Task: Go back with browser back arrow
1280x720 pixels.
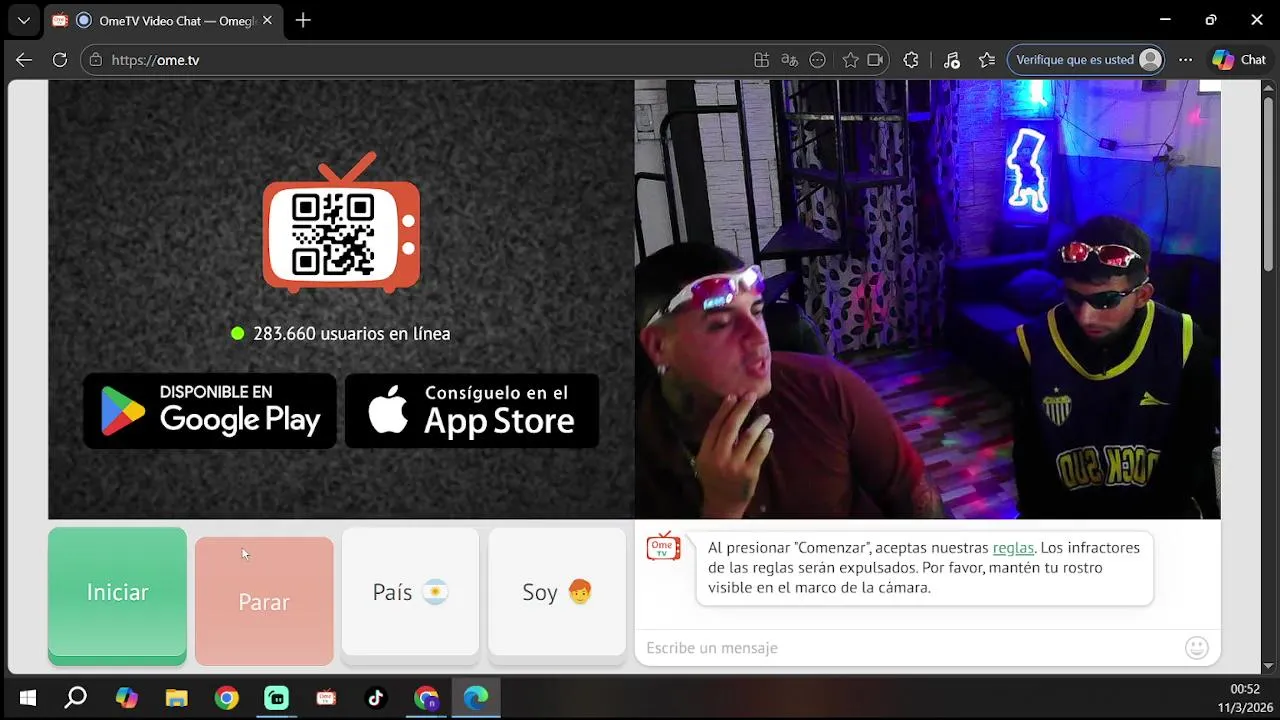Action: (x=24, y=60)
